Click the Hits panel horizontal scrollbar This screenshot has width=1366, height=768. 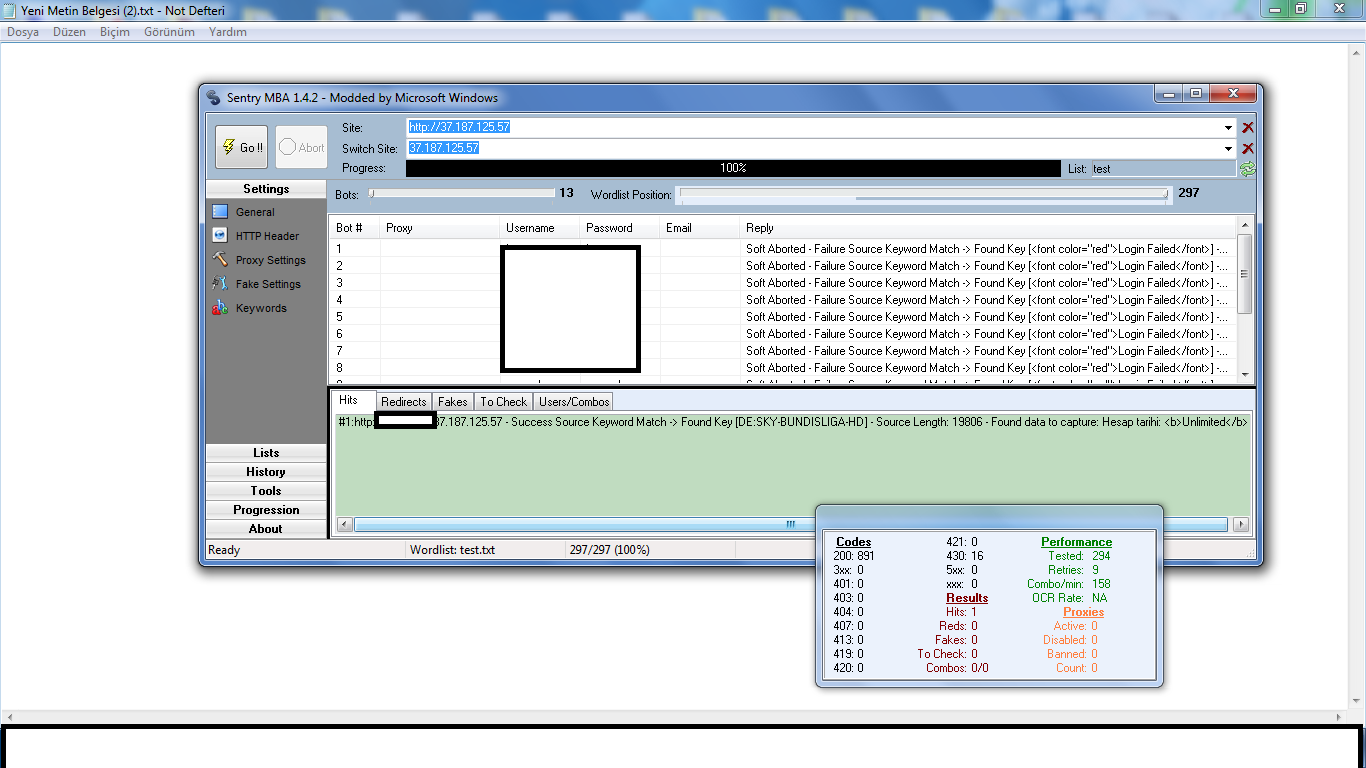point(790,524)
